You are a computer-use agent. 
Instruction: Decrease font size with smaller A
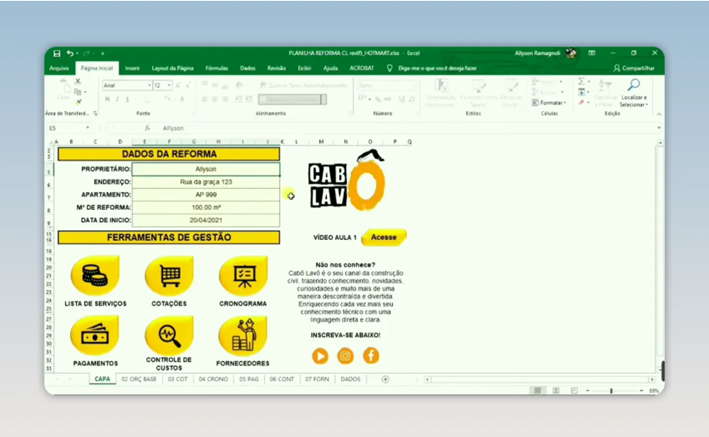[x=188, y=86]
